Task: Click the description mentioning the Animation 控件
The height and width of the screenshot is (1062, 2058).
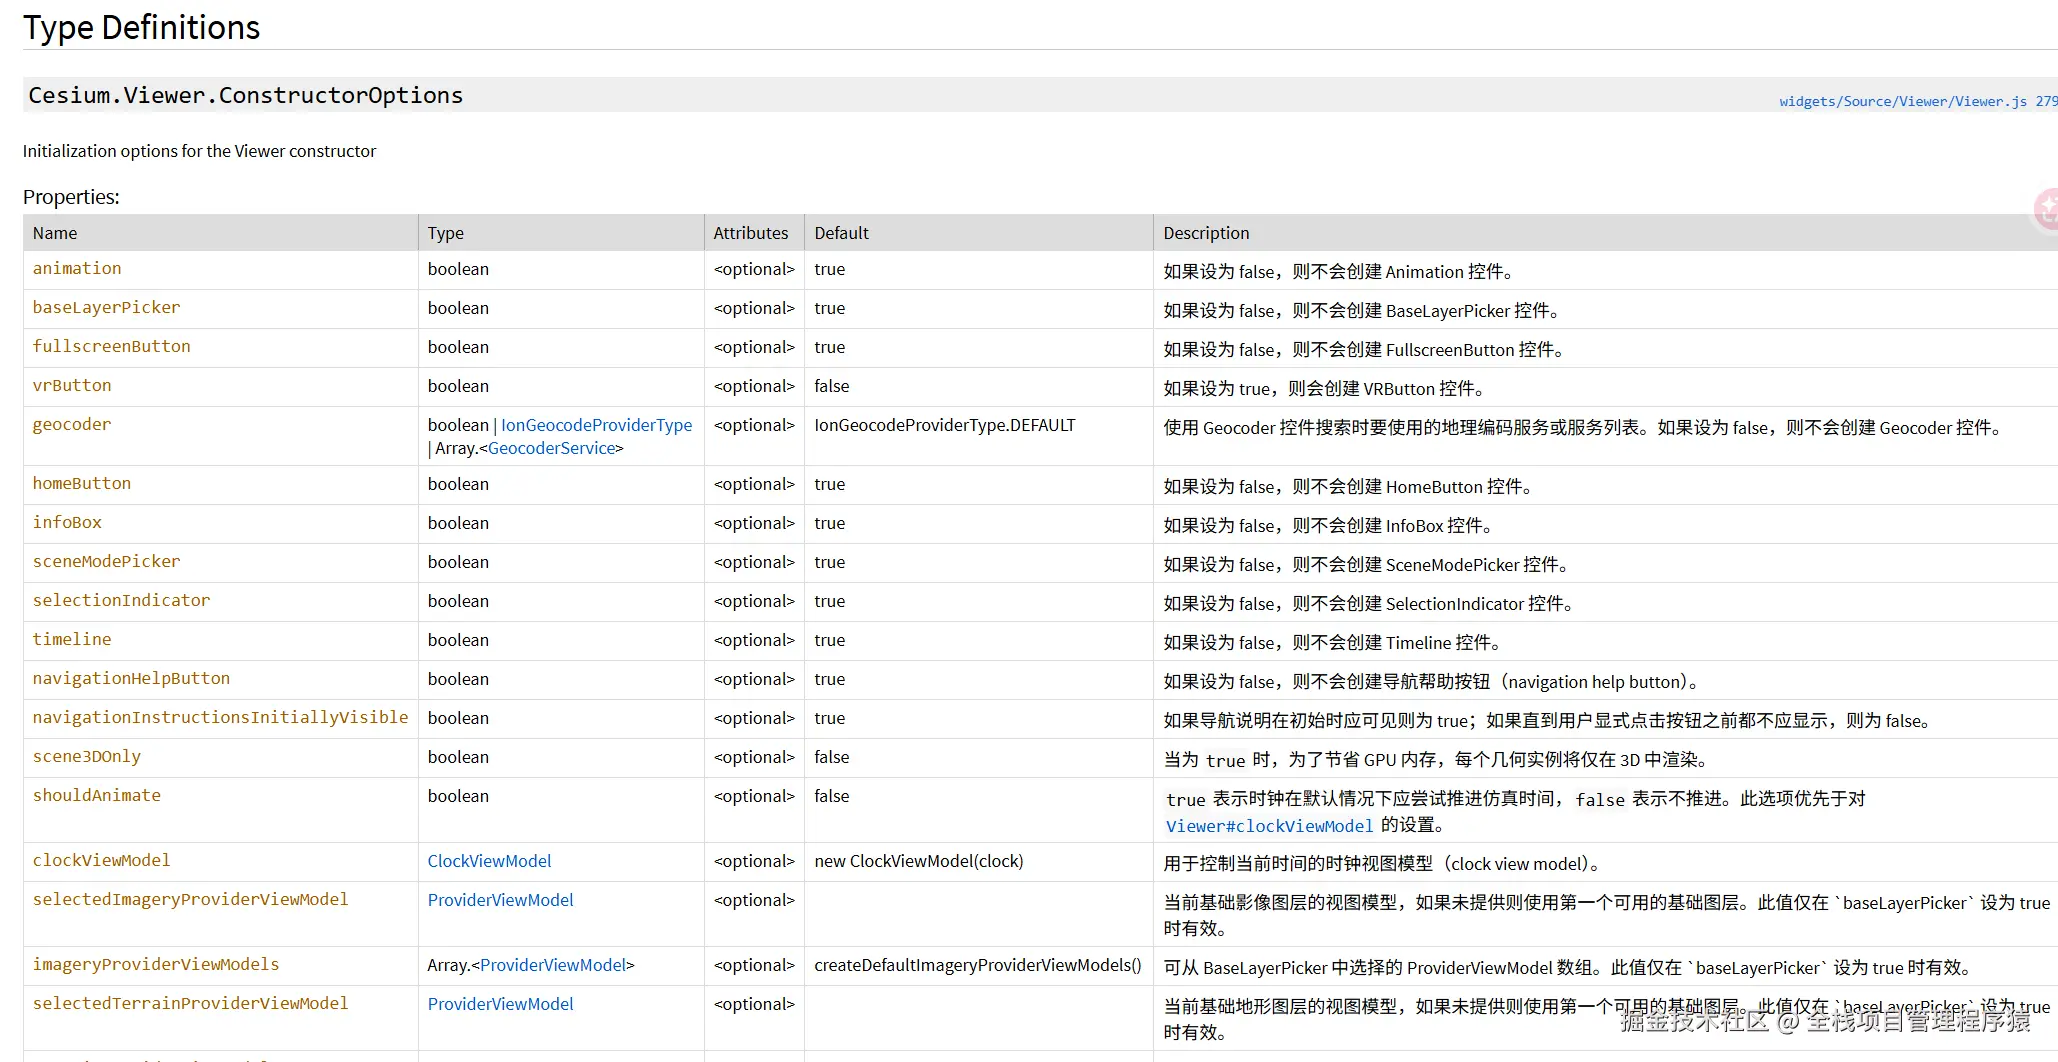Action: tap(1339, 271)
